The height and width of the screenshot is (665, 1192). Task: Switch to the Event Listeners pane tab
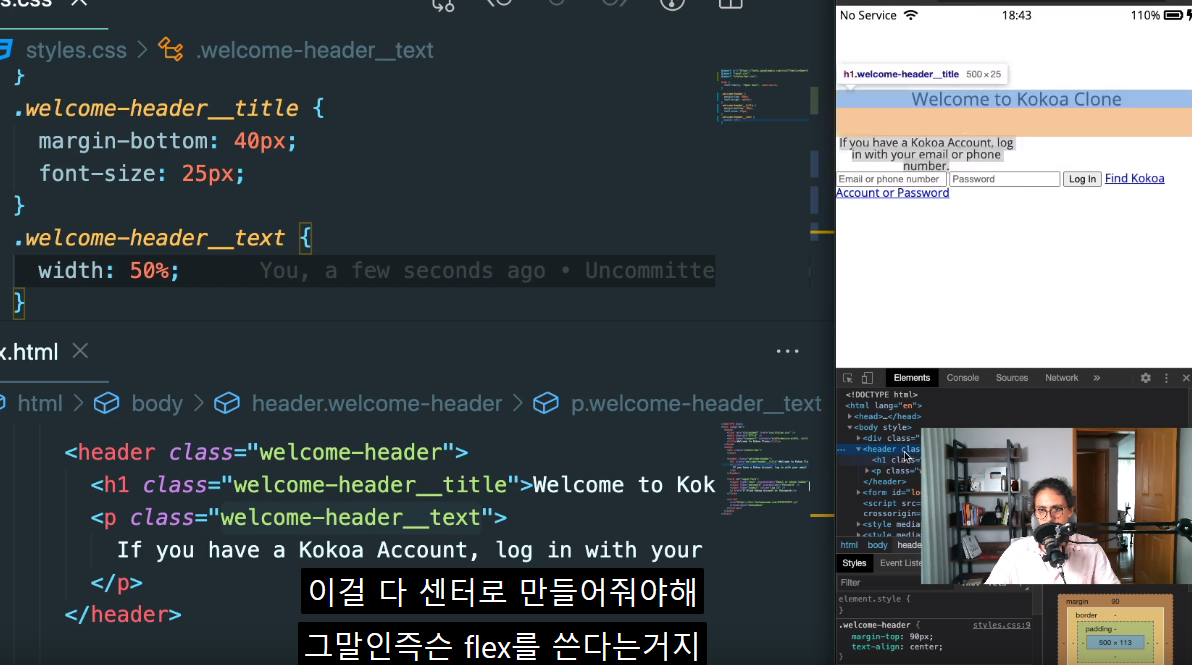900,563
